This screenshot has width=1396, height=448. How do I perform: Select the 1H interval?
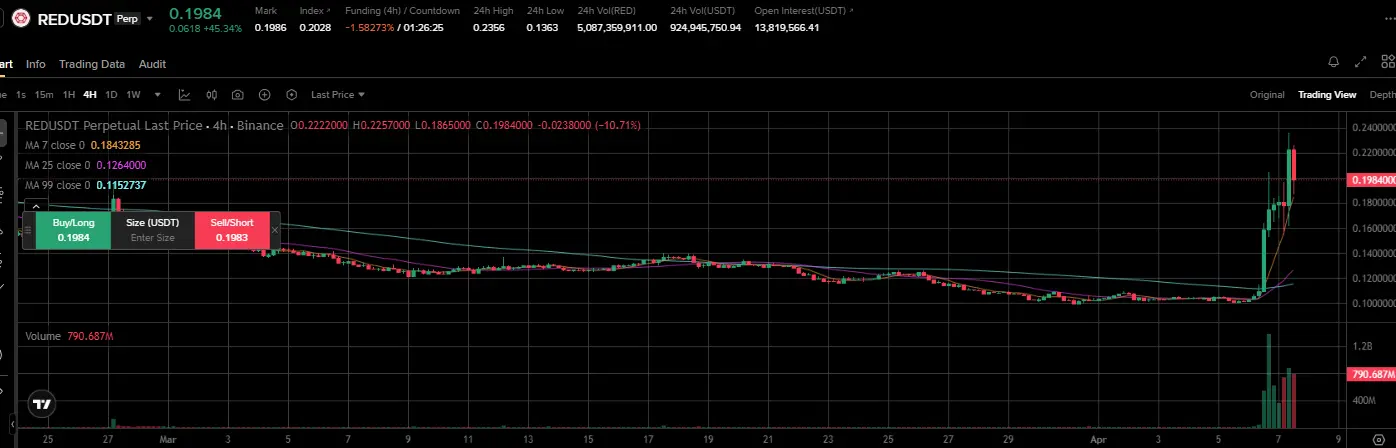coord(69,95)
